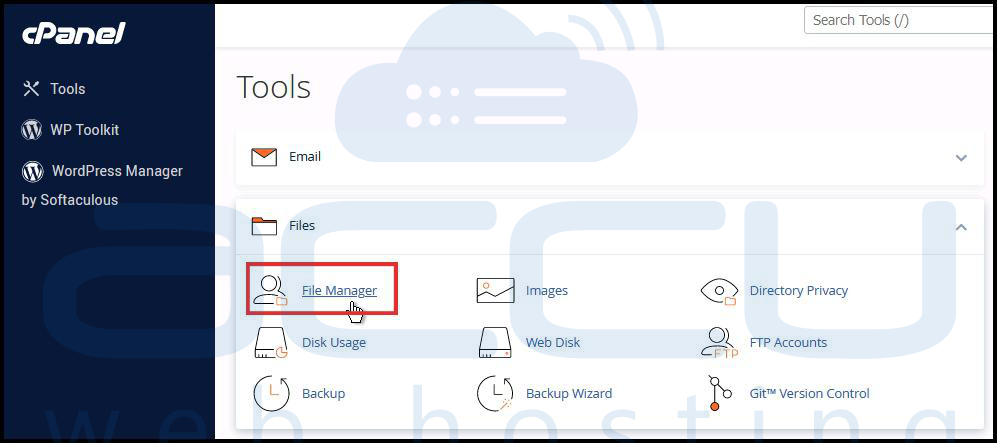Open the Git Version Control link
997x443 pixels.
[x=809, y=393]
